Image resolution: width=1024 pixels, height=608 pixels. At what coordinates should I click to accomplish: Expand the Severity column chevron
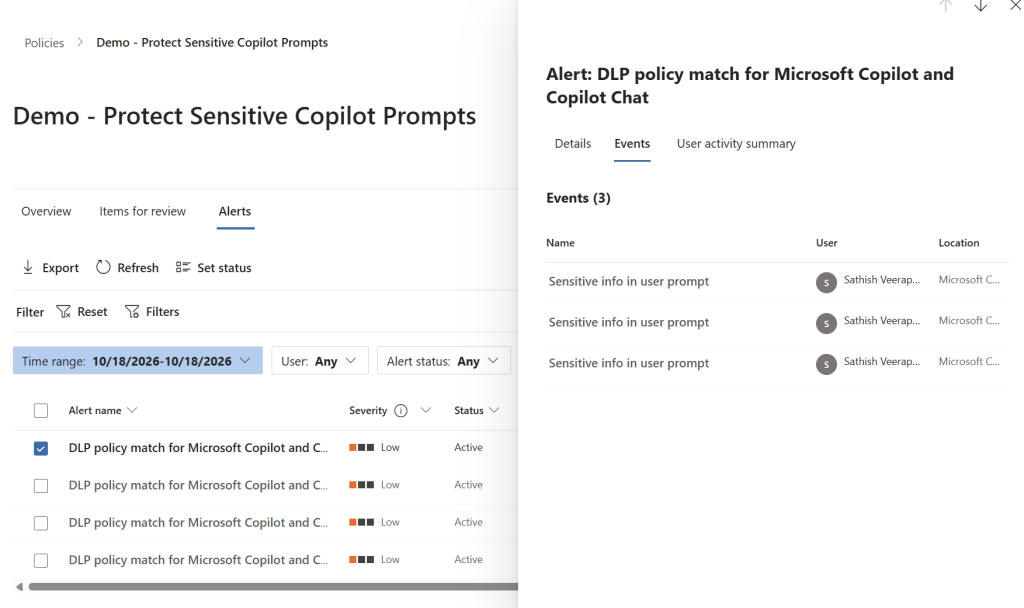pyautogui.click(x=426, y=410)
